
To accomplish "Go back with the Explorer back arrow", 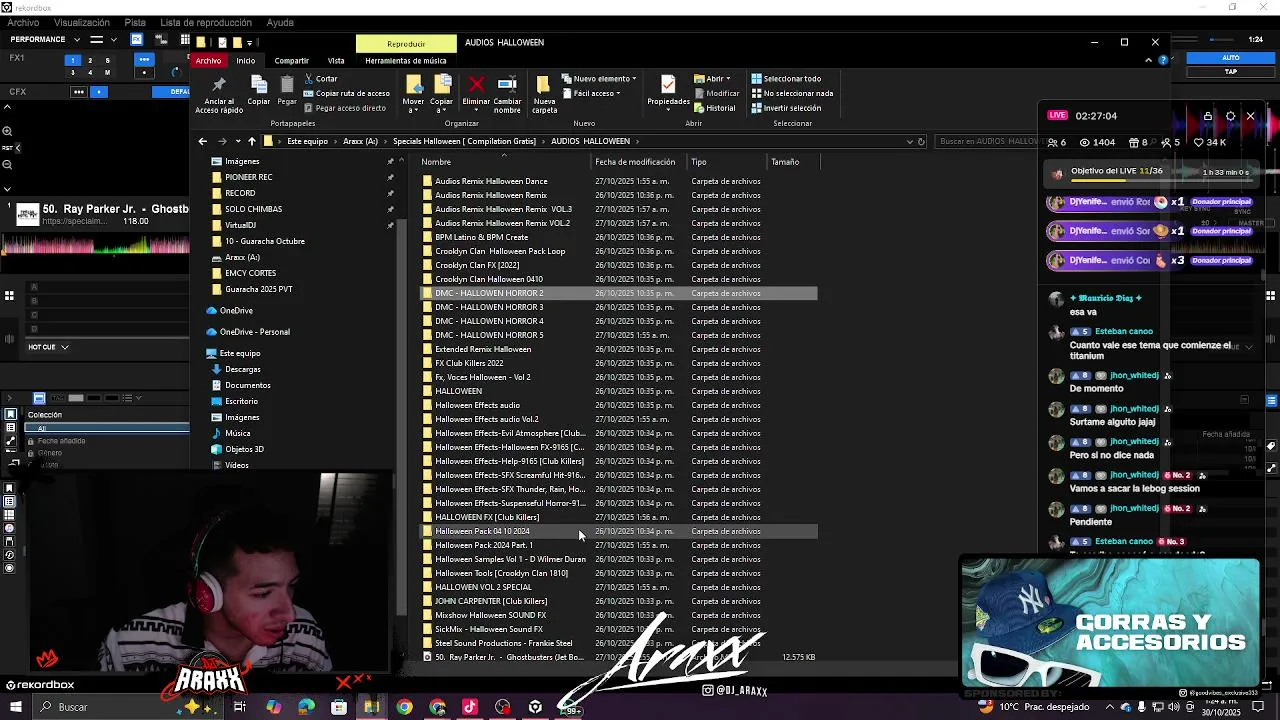I will pyautogui.click(x=203, y=141).
